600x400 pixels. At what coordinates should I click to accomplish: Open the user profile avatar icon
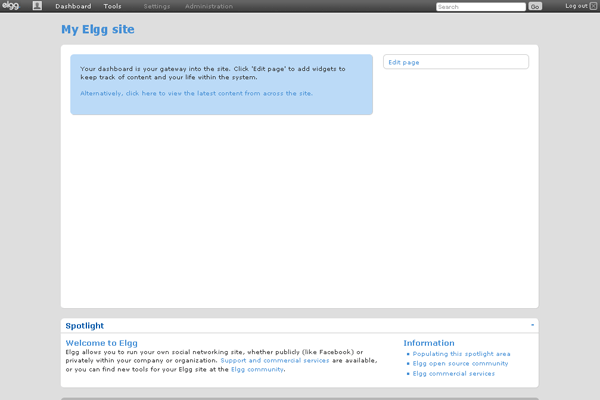point(37,6)
